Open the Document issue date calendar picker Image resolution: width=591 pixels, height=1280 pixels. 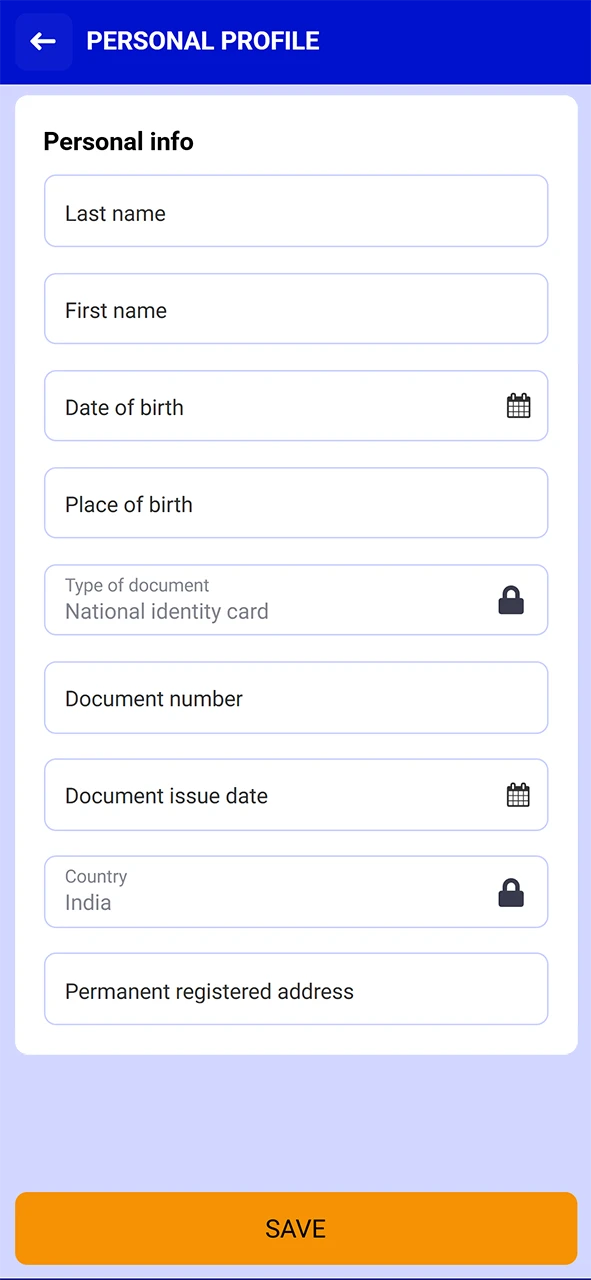point(518,794)
